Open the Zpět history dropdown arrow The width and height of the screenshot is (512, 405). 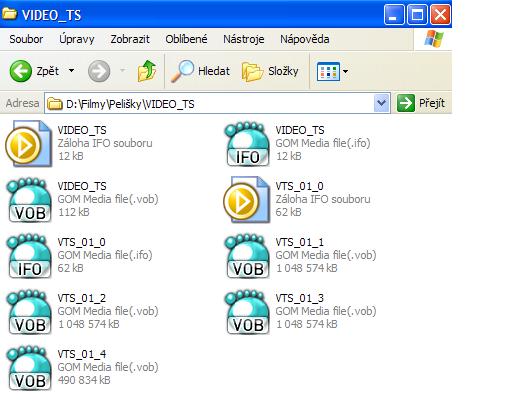point(71,71)
